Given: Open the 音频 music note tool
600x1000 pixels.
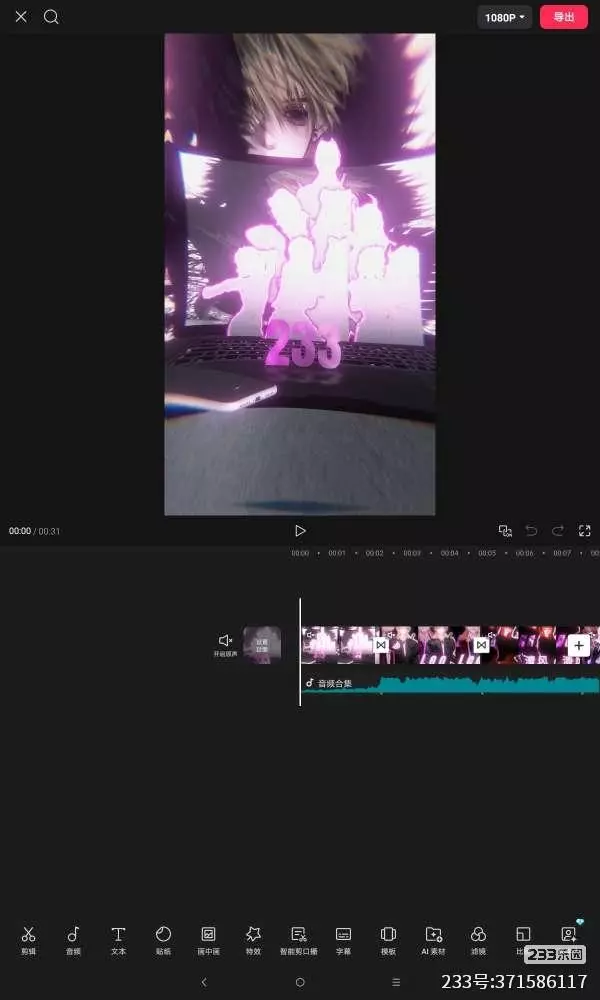Looking at the screenshot, I should pos(73,940).
